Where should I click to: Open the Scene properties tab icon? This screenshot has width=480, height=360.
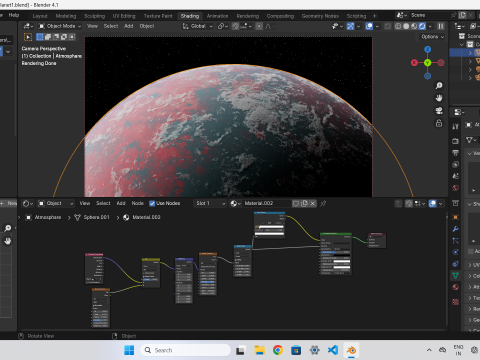point(455,176)
